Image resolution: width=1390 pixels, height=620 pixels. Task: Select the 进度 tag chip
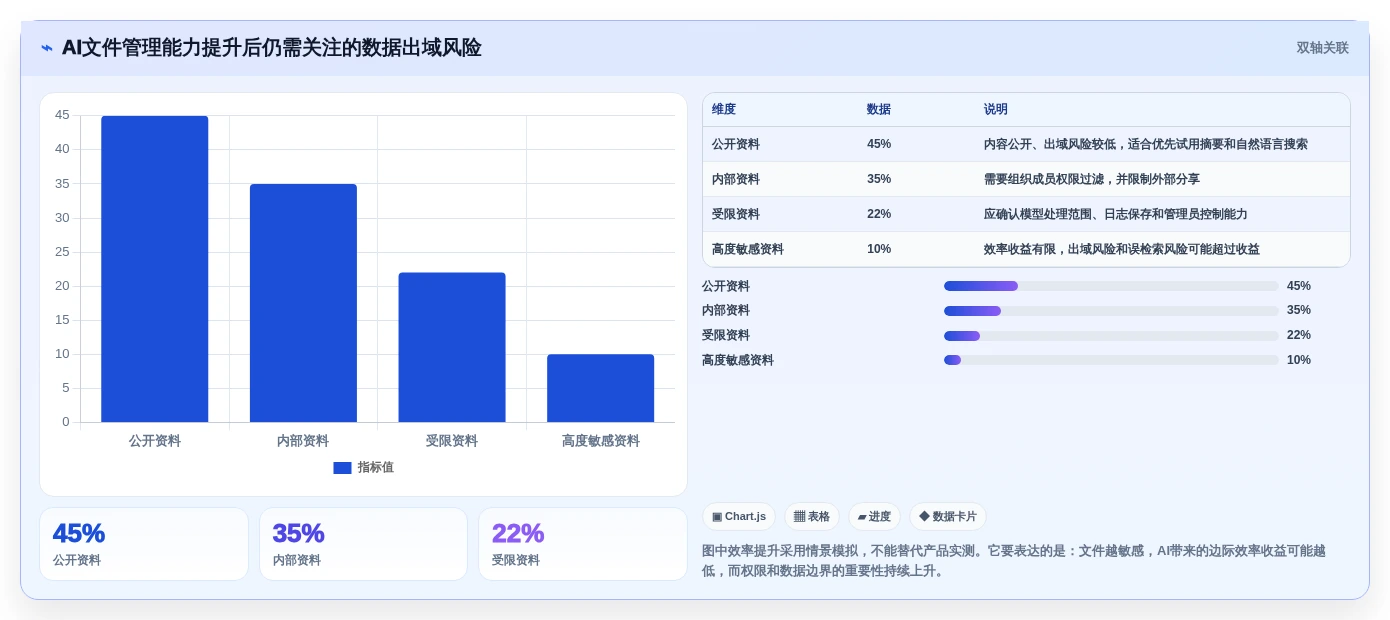click(874, 517)
